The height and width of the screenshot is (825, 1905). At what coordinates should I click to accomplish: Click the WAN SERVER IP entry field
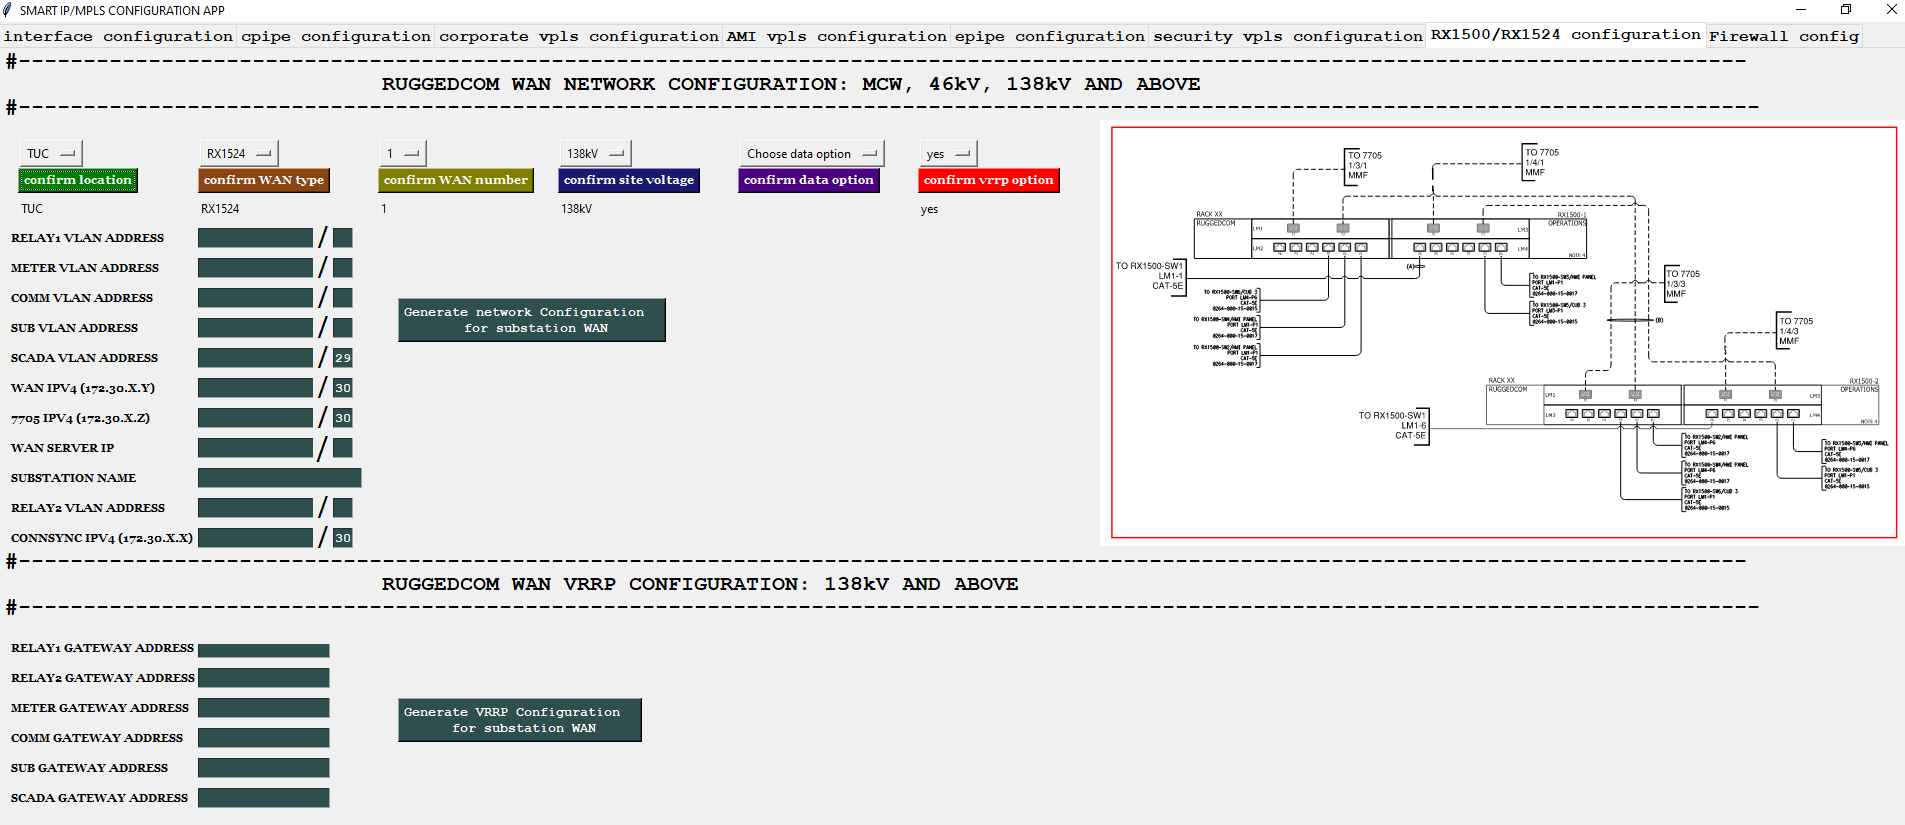(x=256, y=448)
